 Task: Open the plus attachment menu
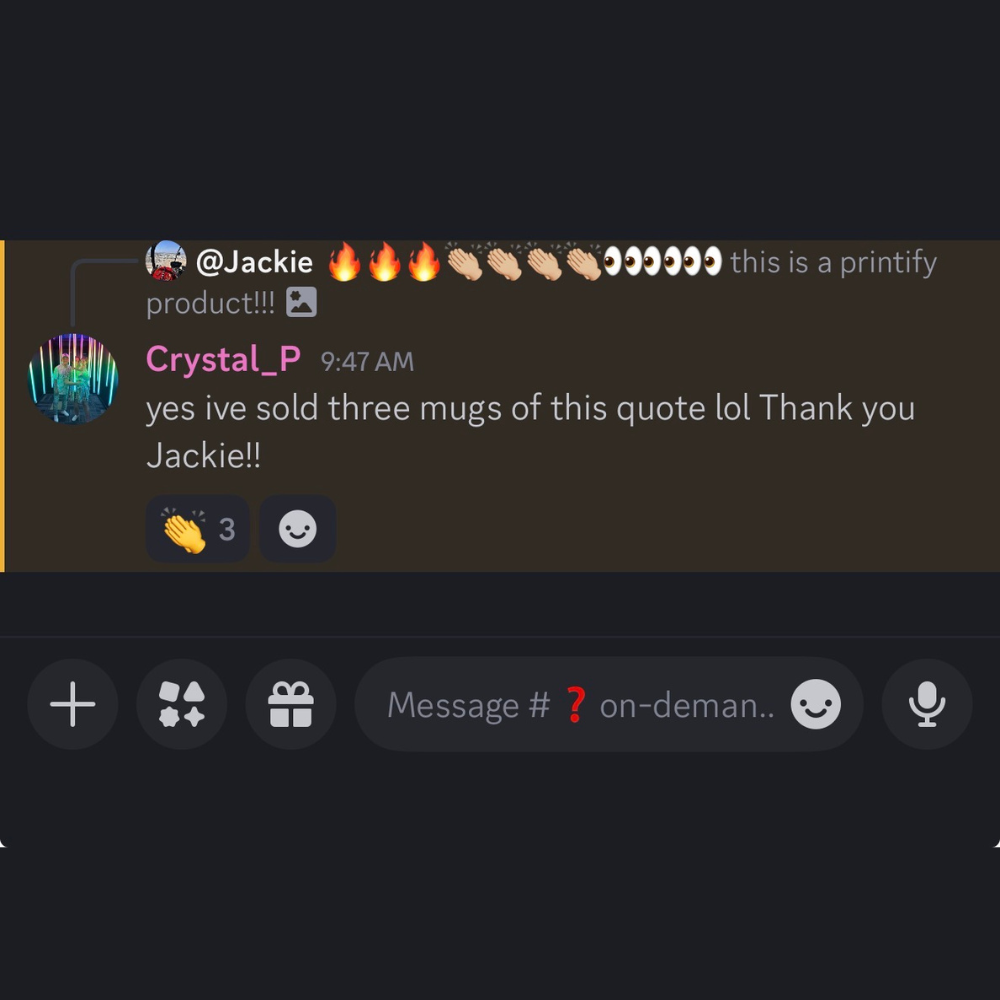point(73,704)
